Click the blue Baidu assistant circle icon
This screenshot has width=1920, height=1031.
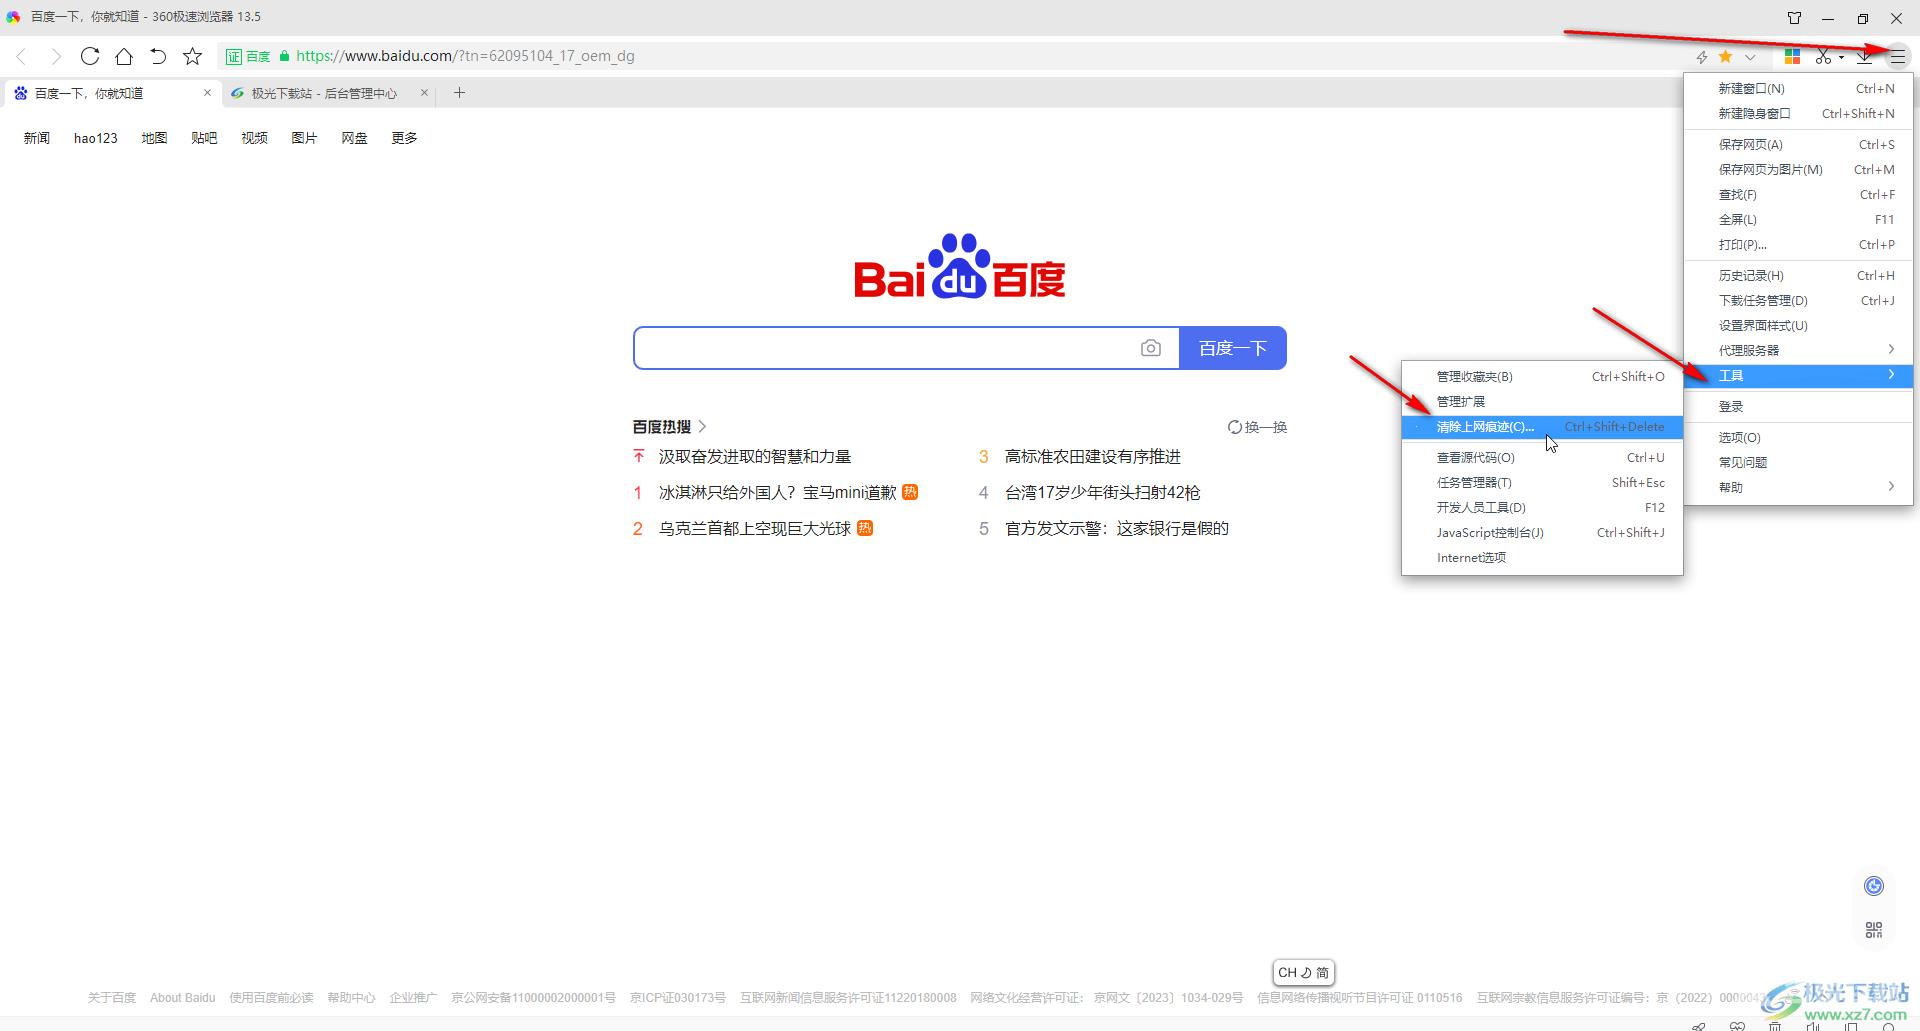(x=1874, y=886)
